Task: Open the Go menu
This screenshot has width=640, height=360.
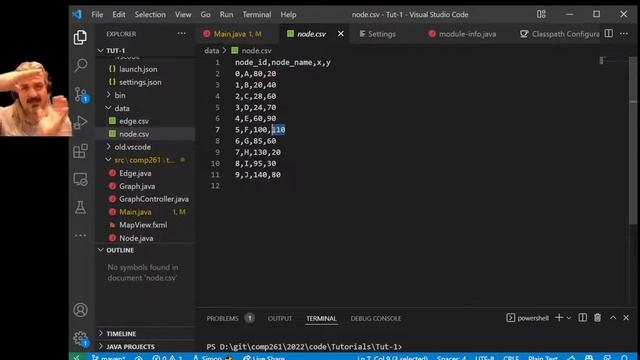Action: 205,14
